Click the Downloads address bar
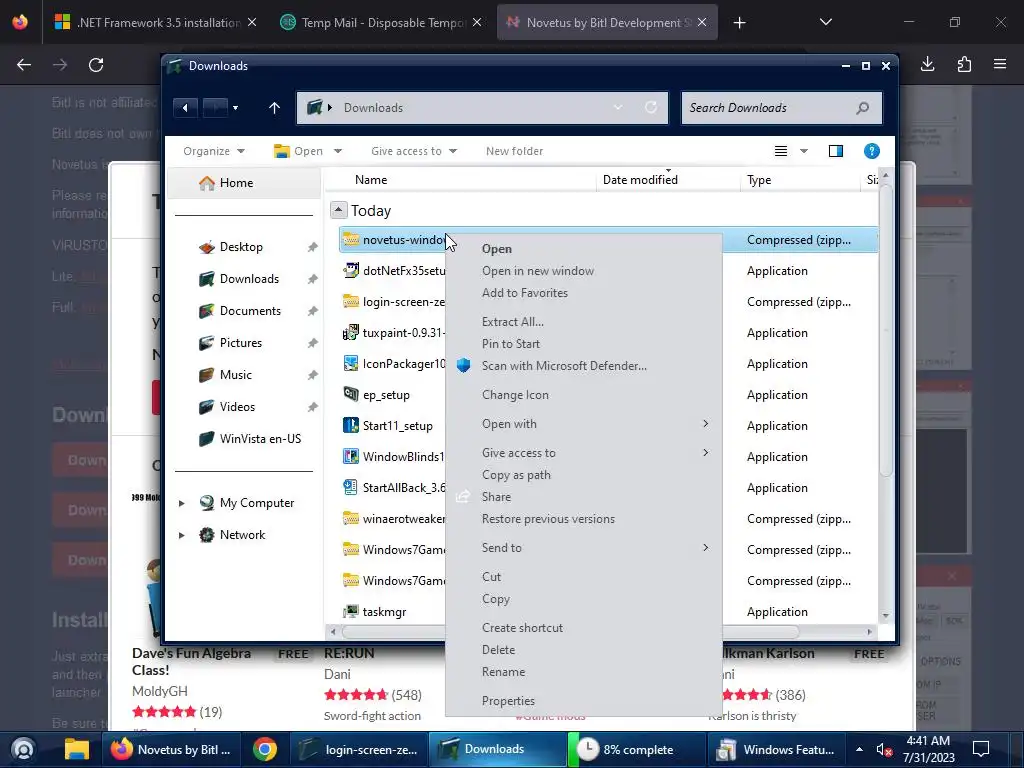The height and width of the screenshot is (768, 1024). (x=482, y=108)
